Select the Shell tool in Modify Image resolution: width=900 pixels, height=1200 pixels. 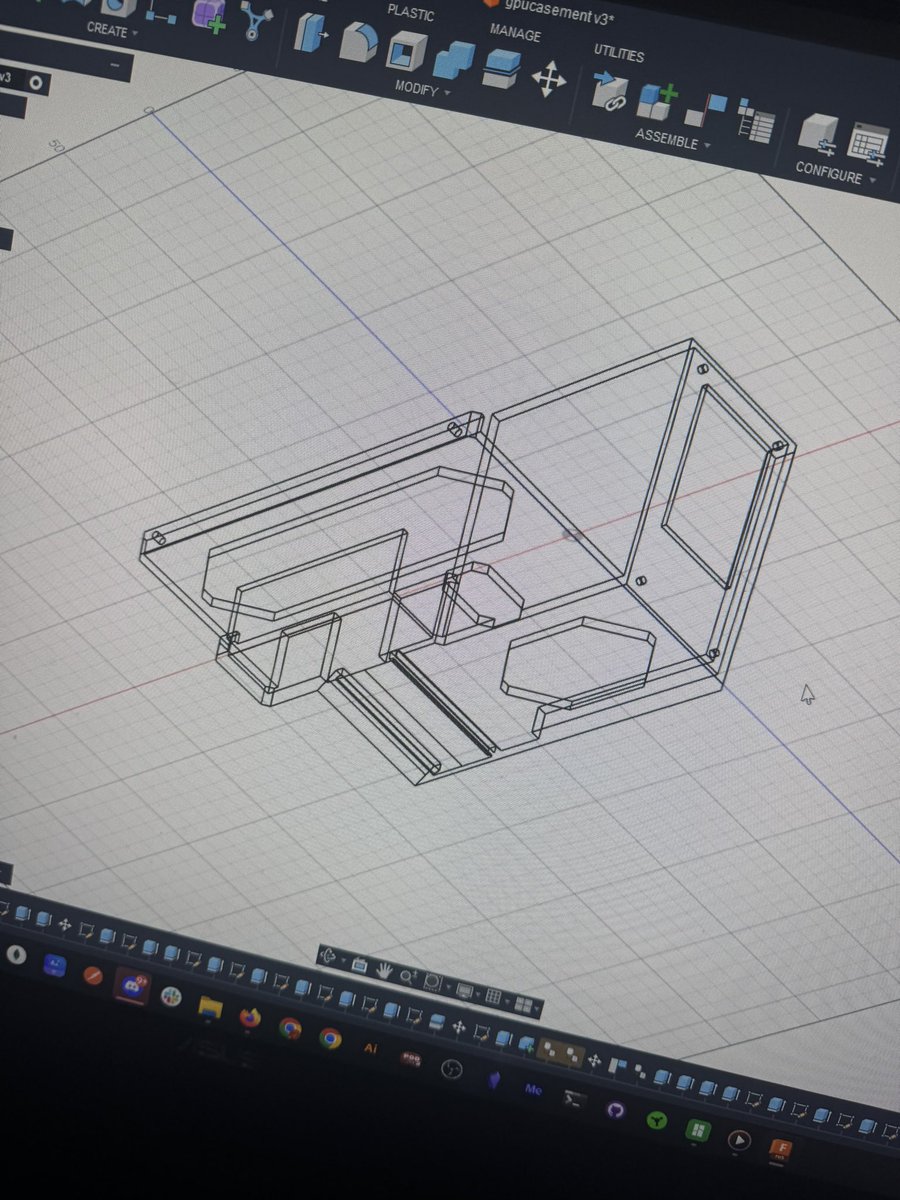point(407,50)
